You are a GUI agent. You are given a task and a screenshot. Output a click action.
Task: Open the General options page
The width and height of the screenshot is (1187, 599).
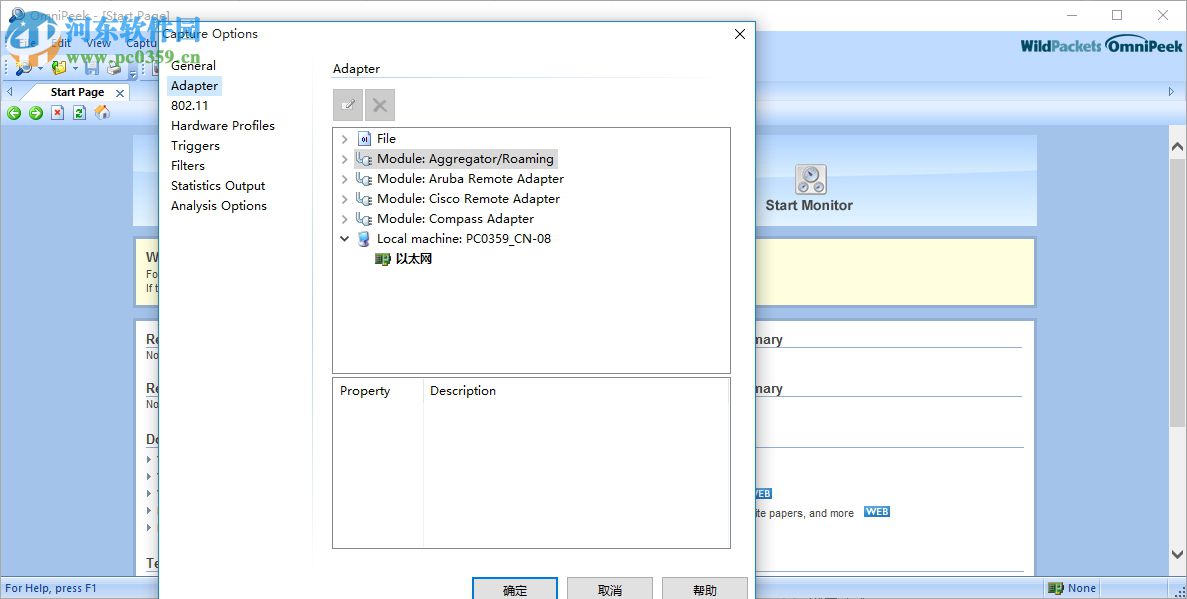click(x=193, y=66)
